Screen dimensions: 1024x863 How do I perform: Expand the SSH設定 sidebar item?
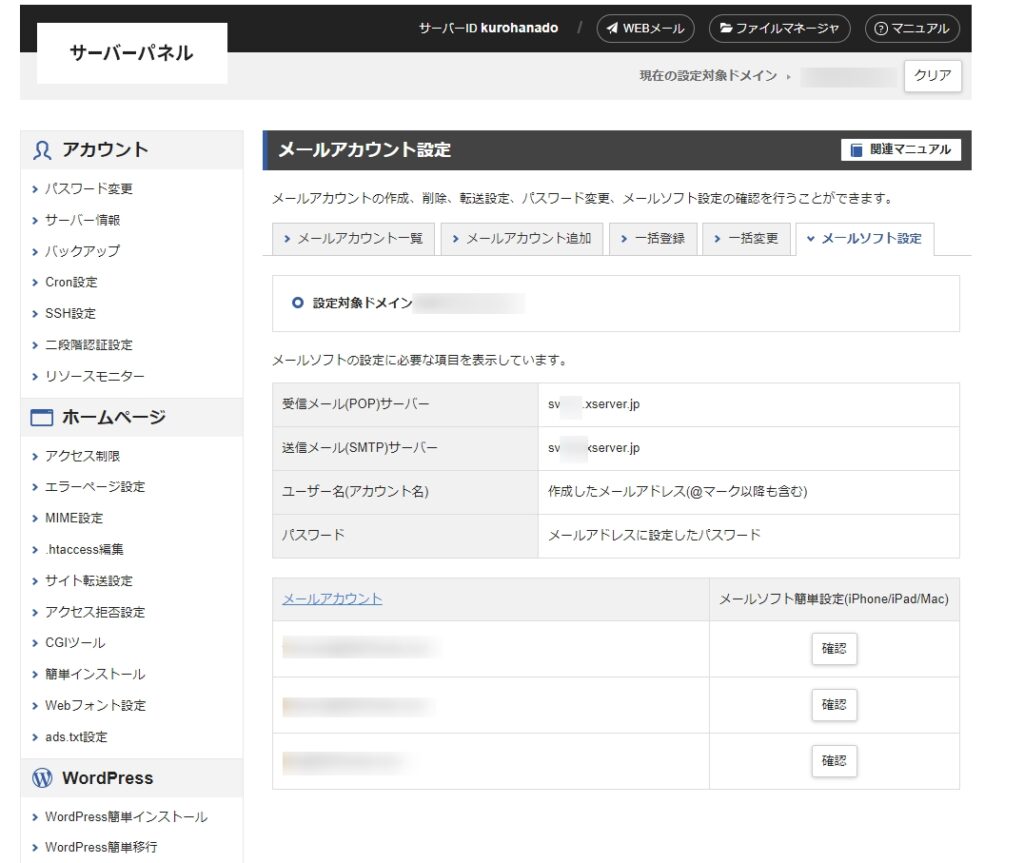click(x=70, y=314)
